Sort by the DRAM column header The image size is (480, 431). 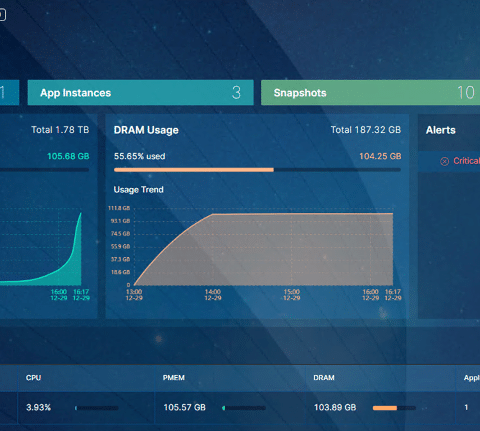324,378
